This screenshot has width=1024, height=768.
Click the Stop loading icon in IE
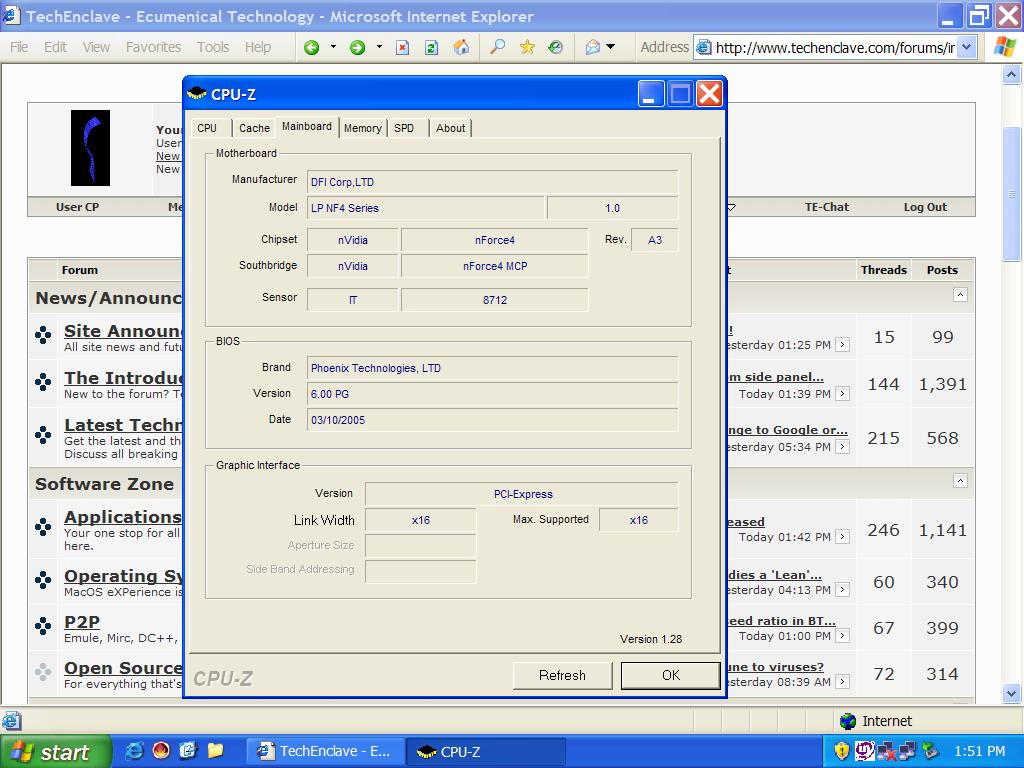(402, 47)
